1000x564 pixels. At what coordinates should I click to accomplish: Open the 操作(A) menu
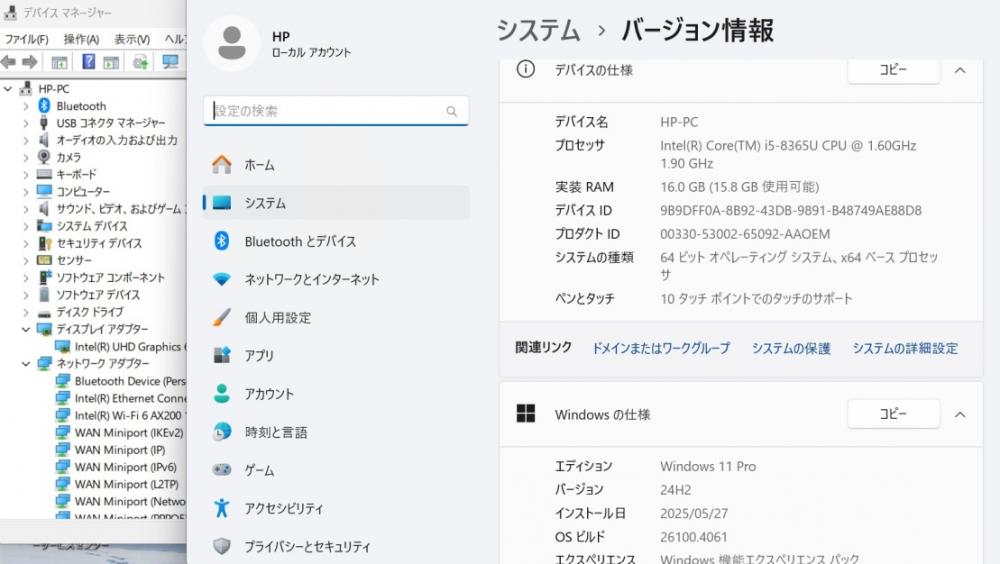(x=81, y=39)
